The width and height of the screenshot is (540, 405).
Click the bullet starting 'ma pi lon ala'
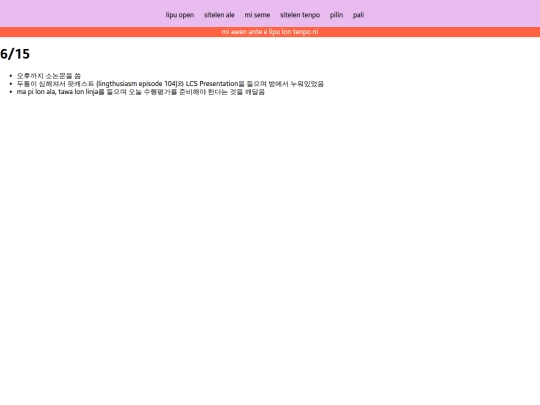(x=141, y=92)
